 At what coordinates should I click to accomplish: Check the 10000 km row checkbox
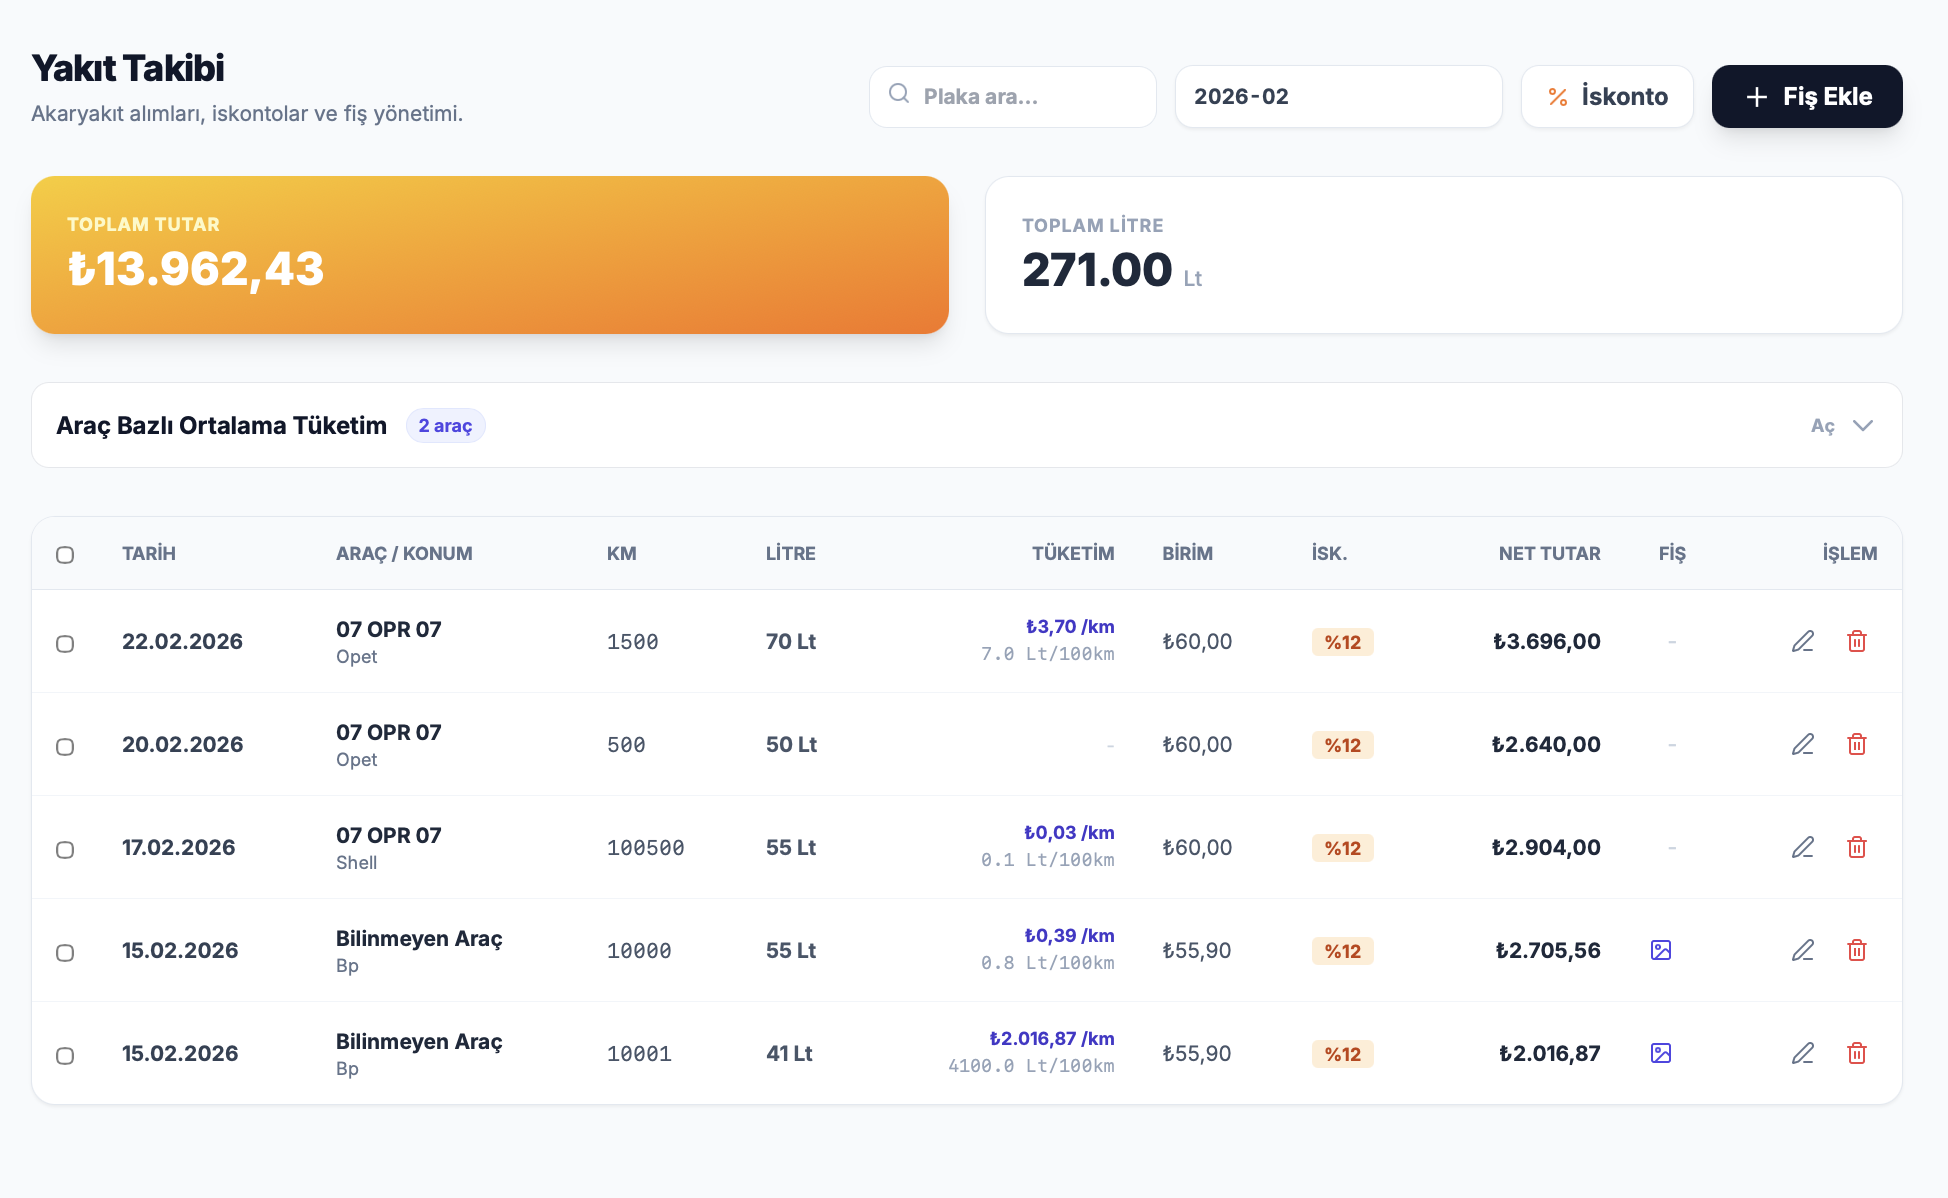(x=65, y=953)
